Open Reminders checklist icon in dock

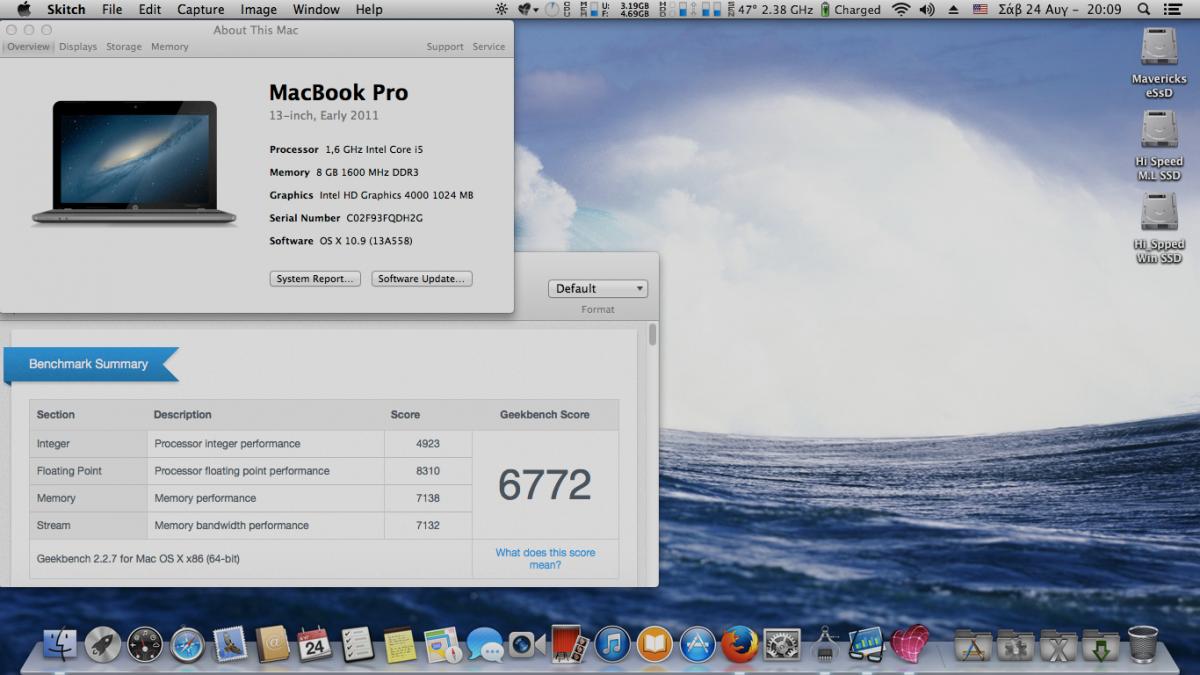pyautogui.click(x=357, y=645)
